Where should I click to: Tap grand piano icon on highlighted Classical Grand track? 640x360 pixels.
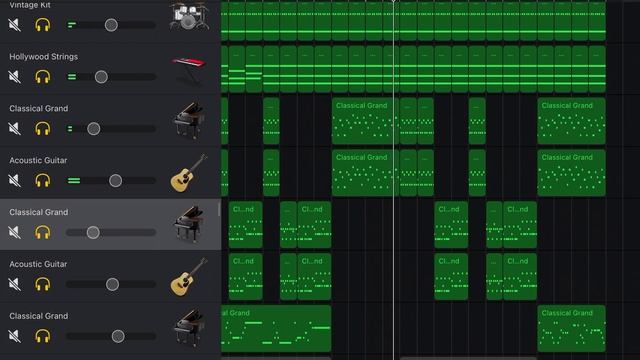point(189,224)
